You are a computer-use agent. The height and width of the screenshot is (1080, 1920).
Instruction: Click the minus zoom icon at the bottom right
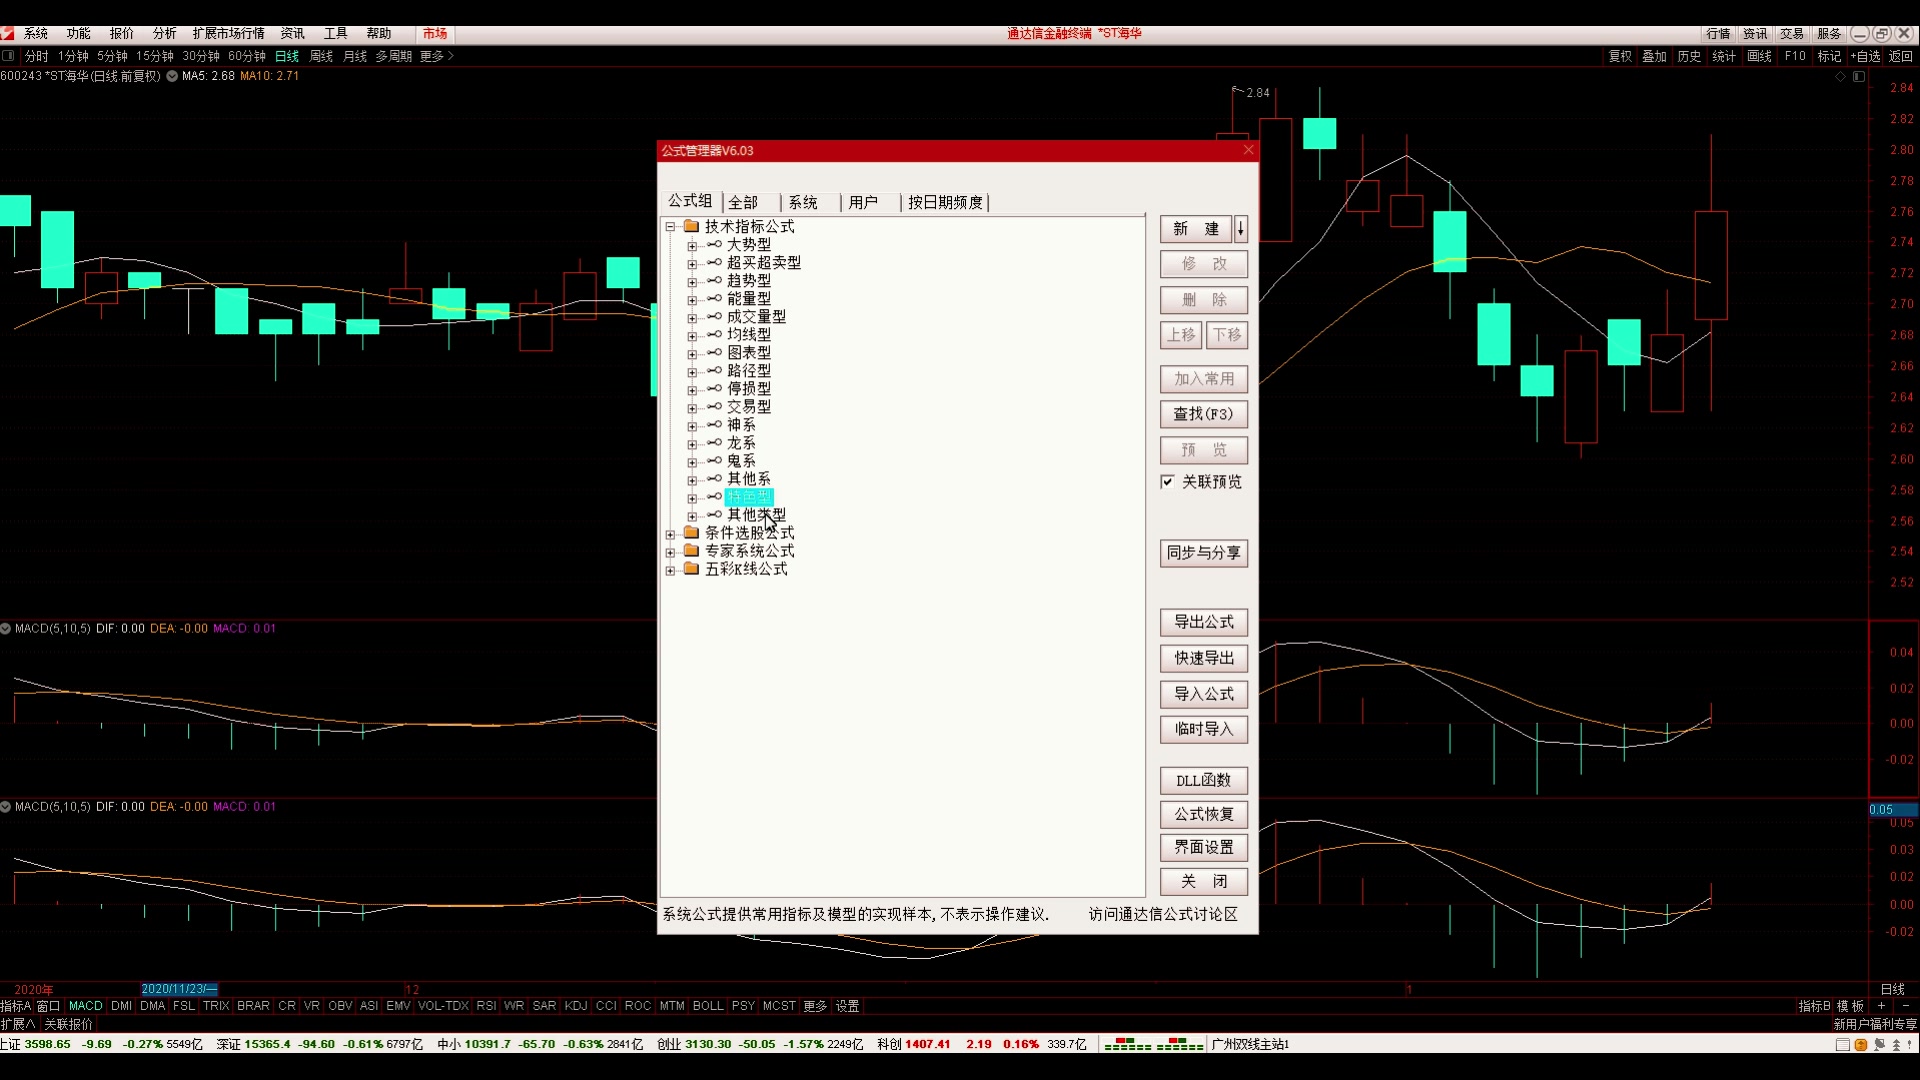click(x=1905, y=1006)
